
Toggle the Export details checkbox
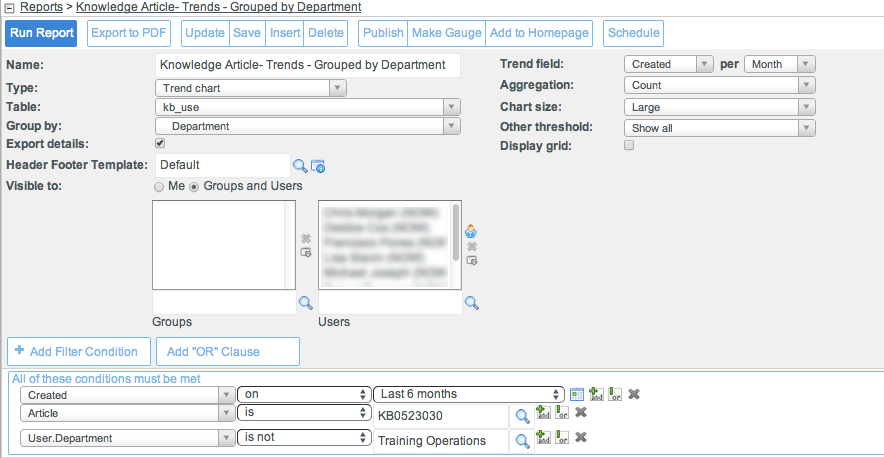click(160, 143)
